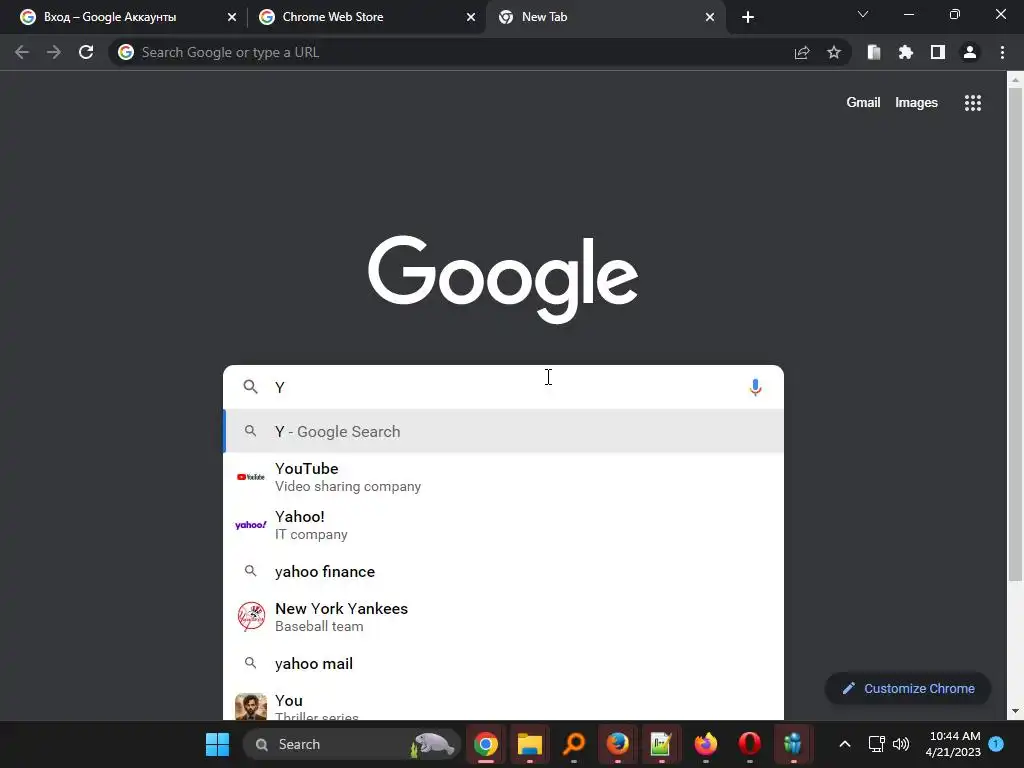Open the blue people app in taskbar
1024x768 pixels.
coord(793,744)
